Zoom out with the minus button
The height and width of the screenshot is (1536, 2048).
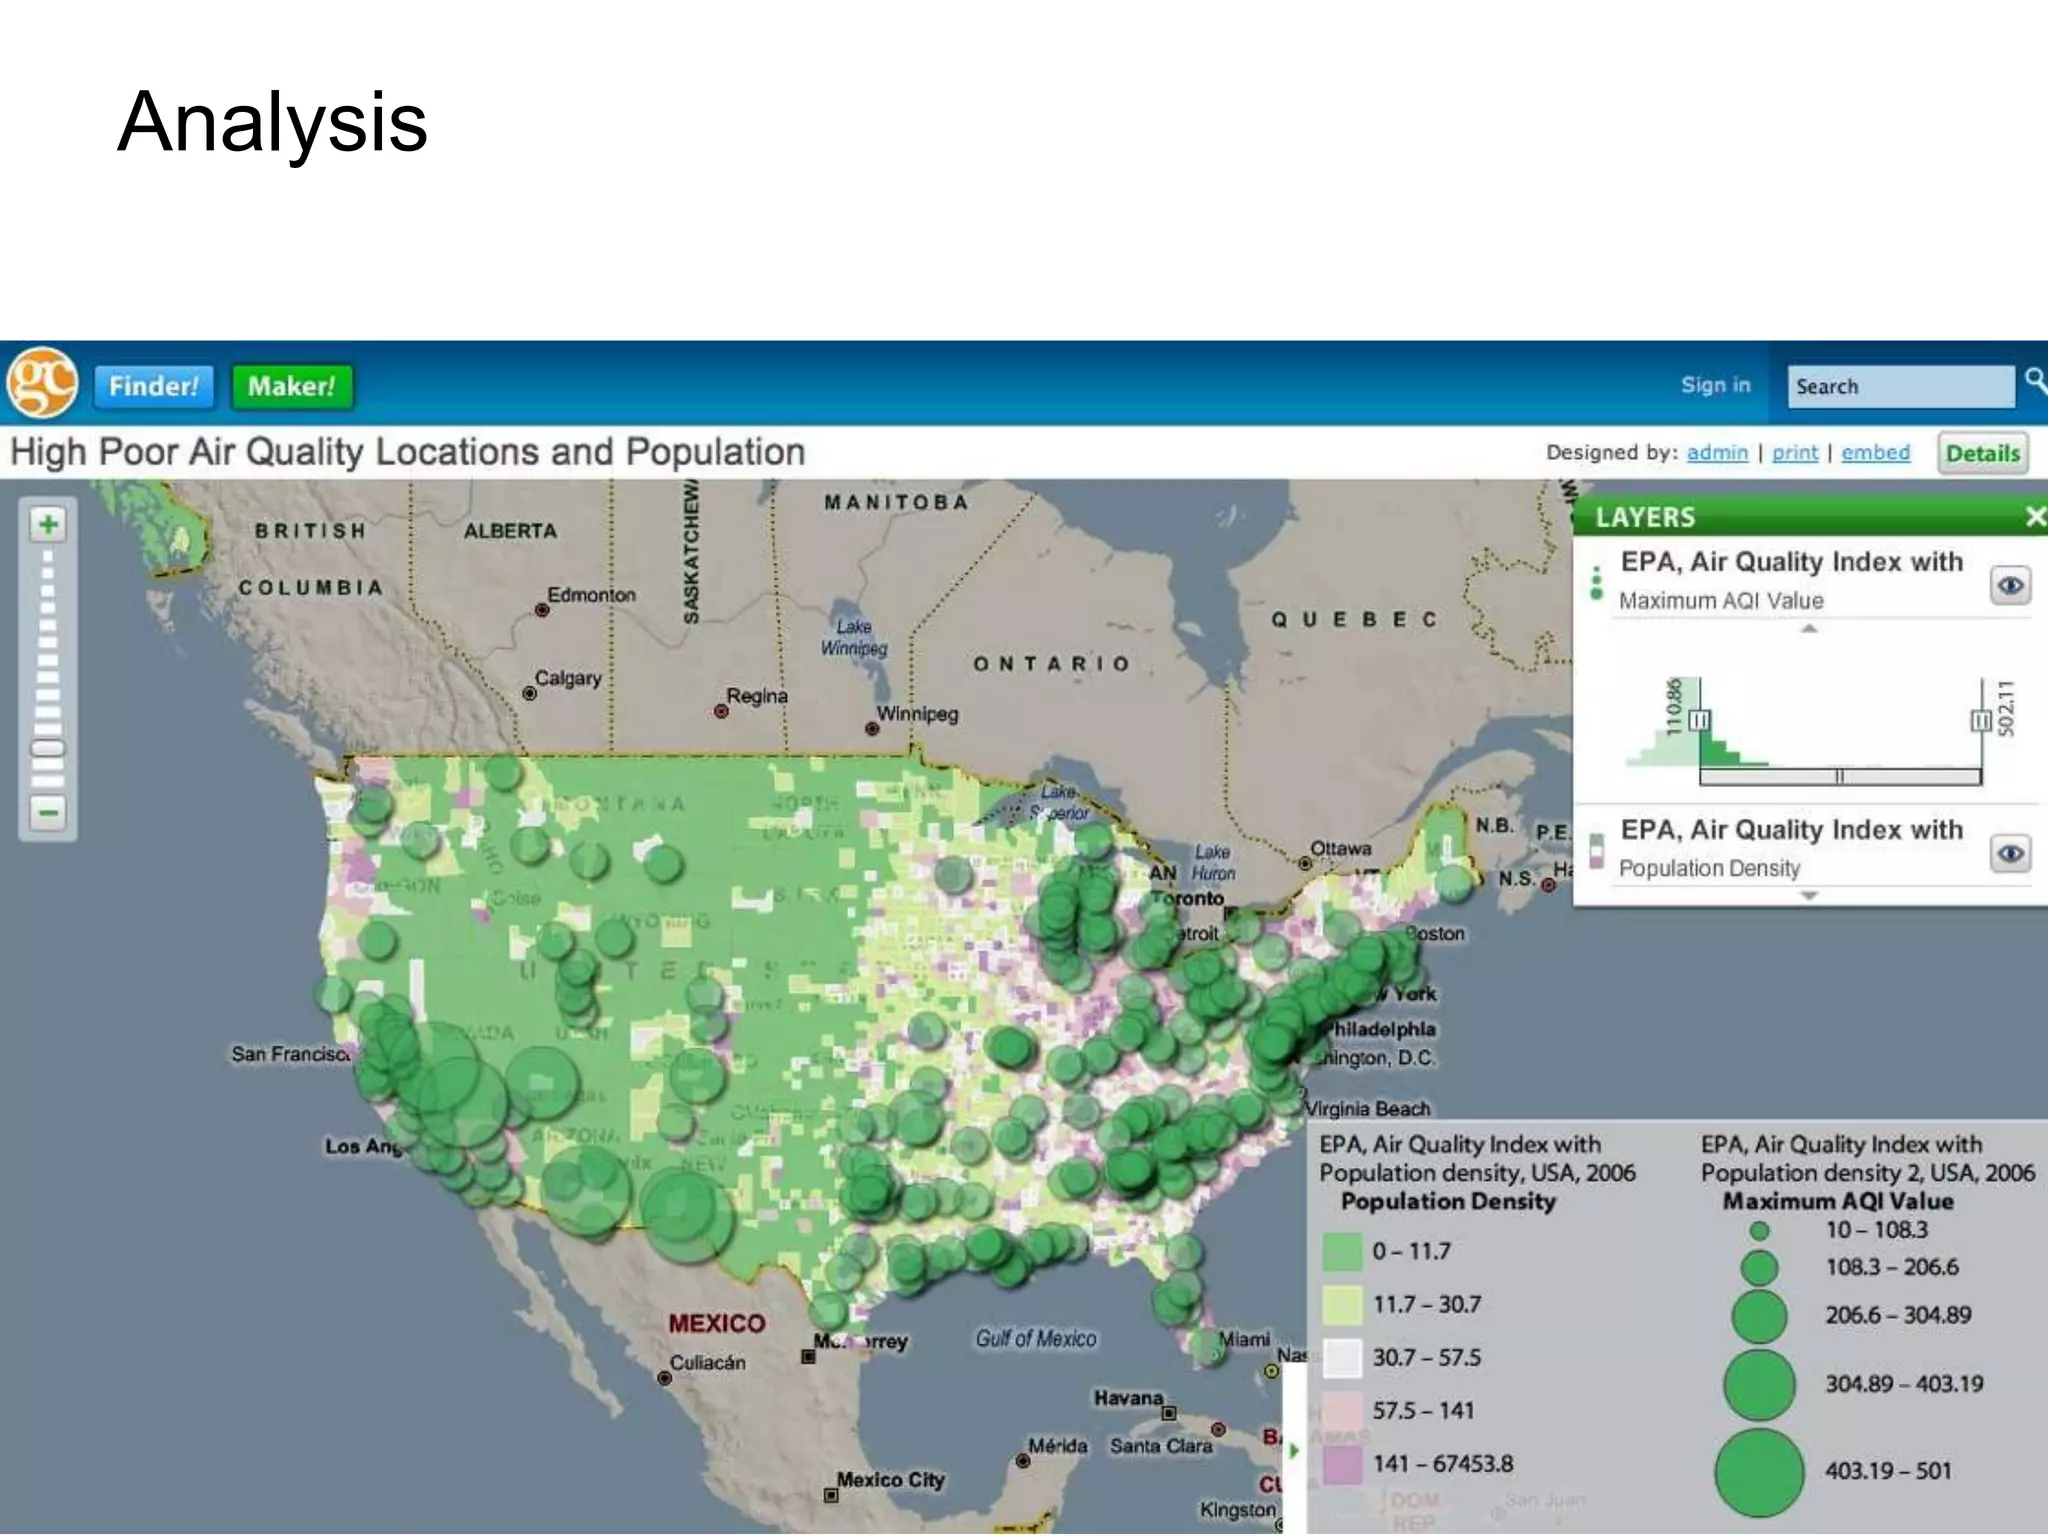[x=48, y=811]
